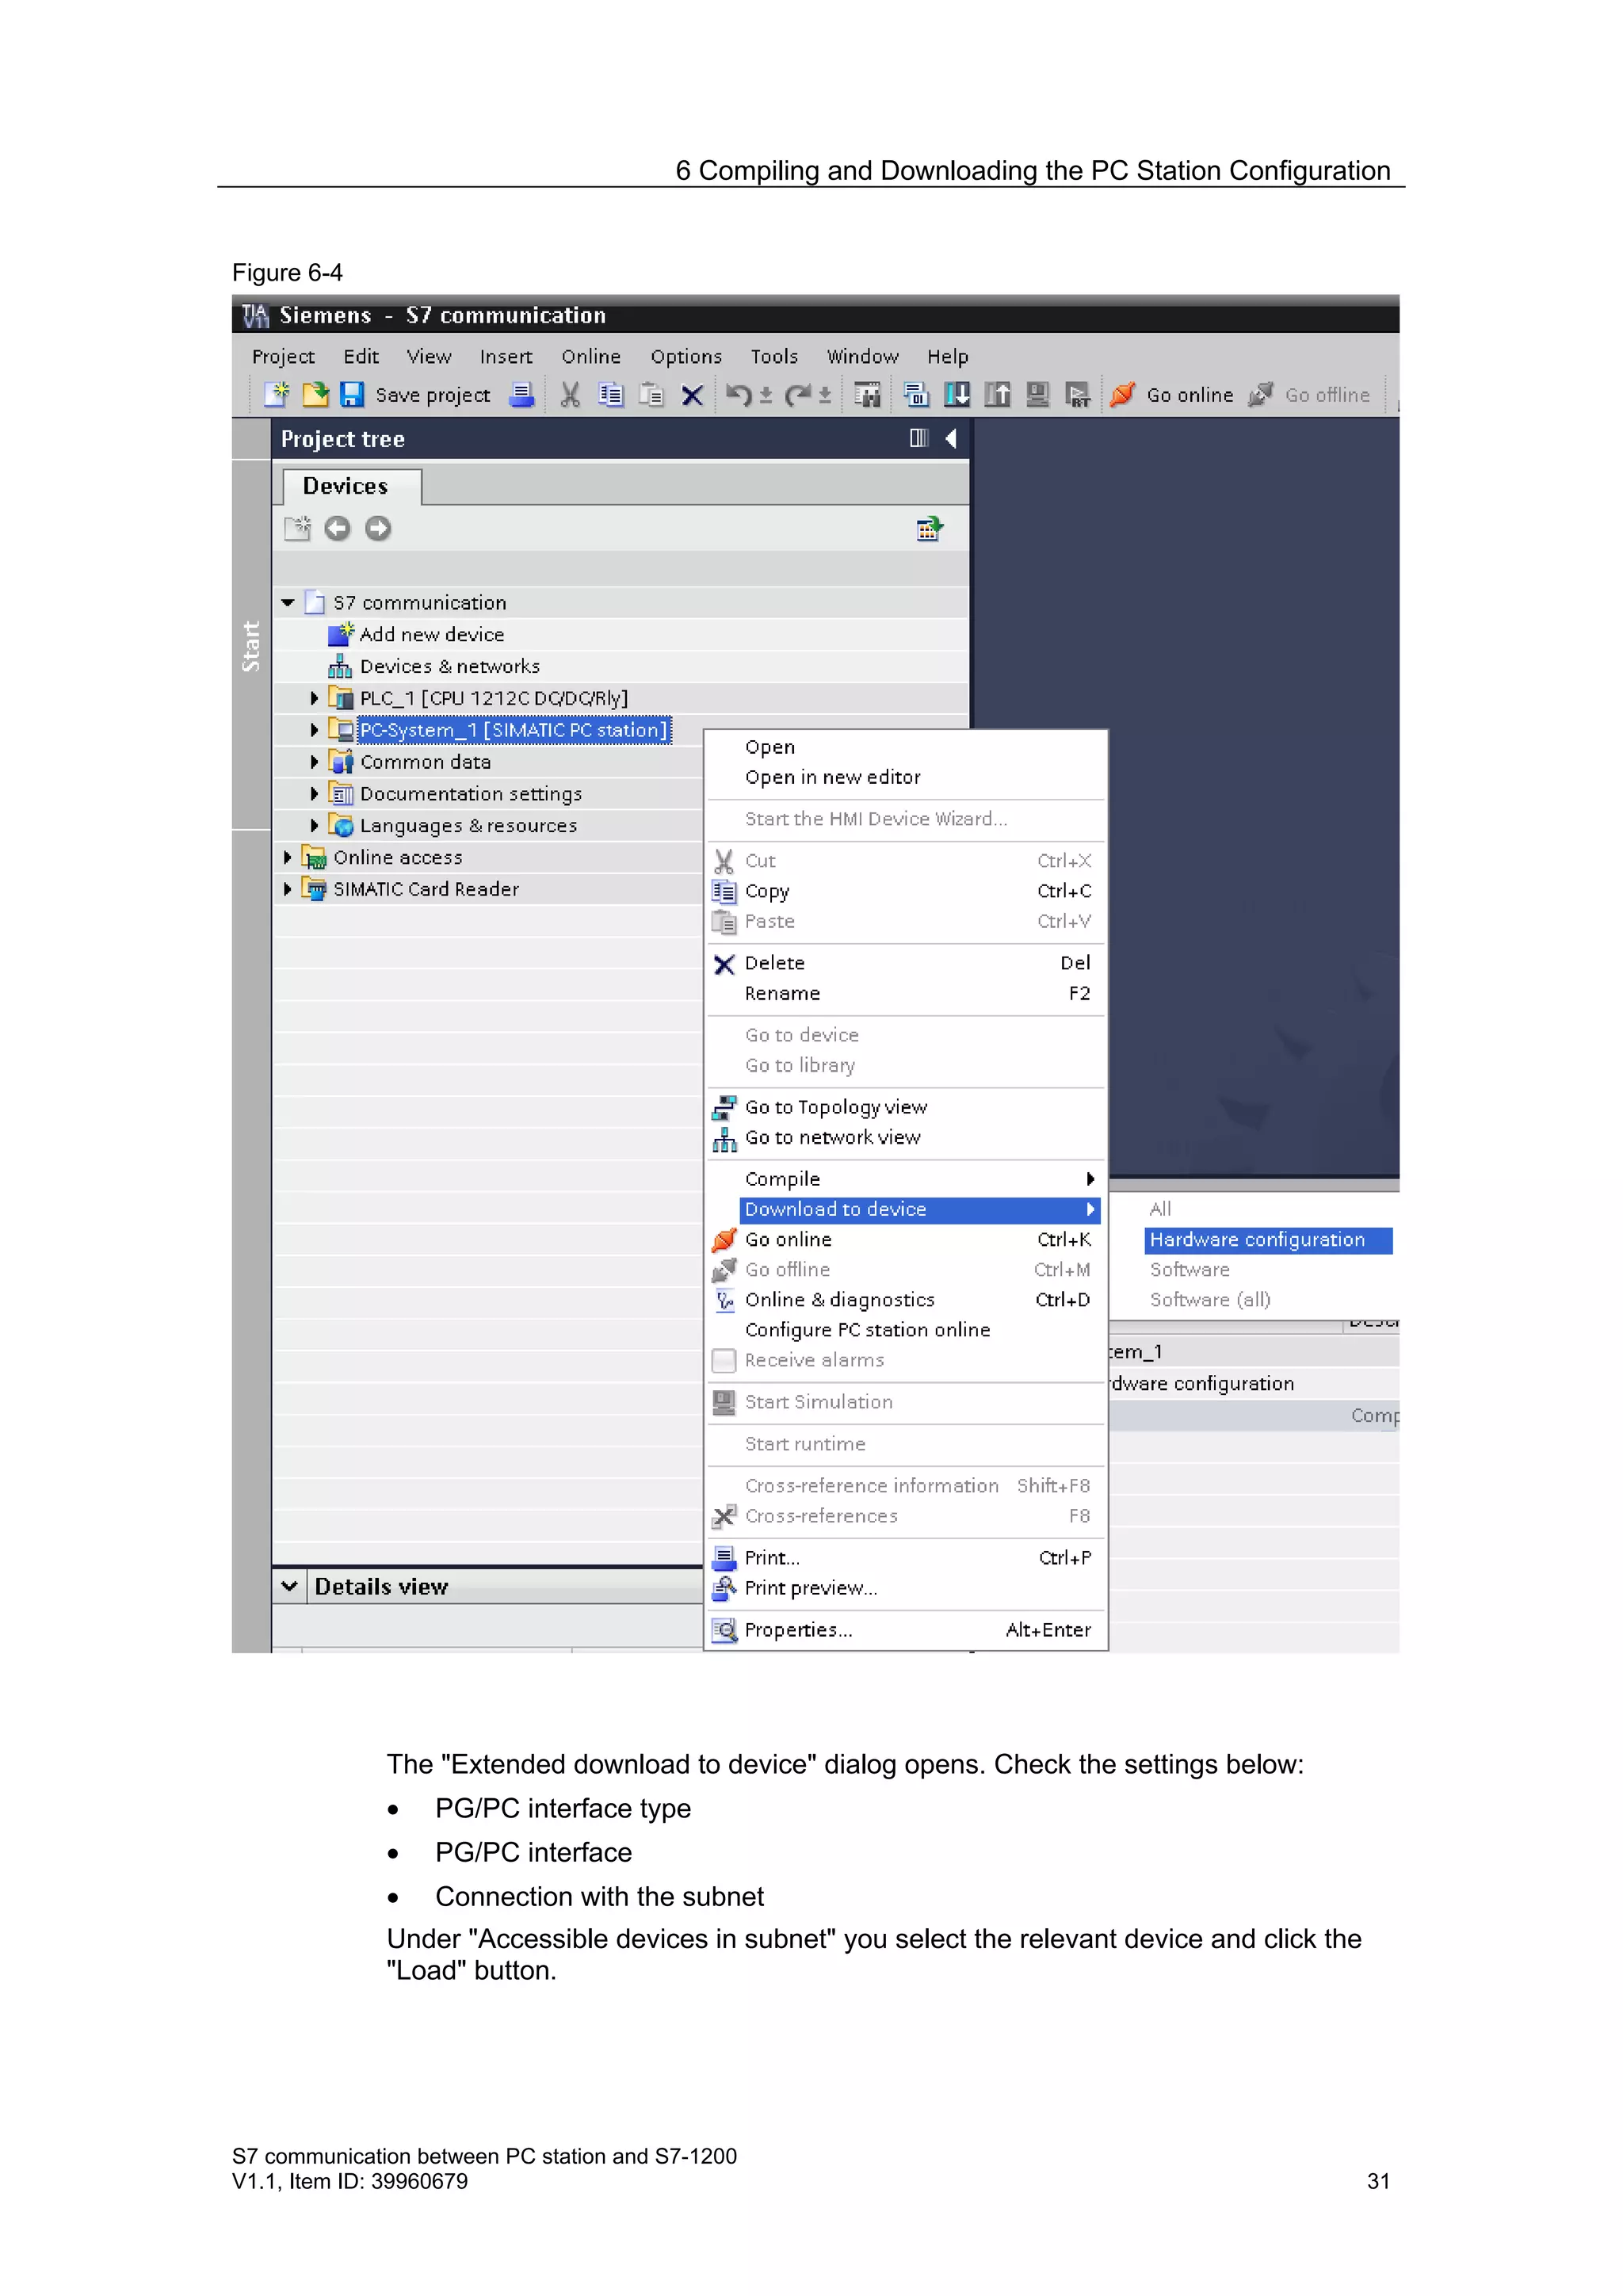
Task: Click vertical Start sidebar tab
Action: pos(251,645)
